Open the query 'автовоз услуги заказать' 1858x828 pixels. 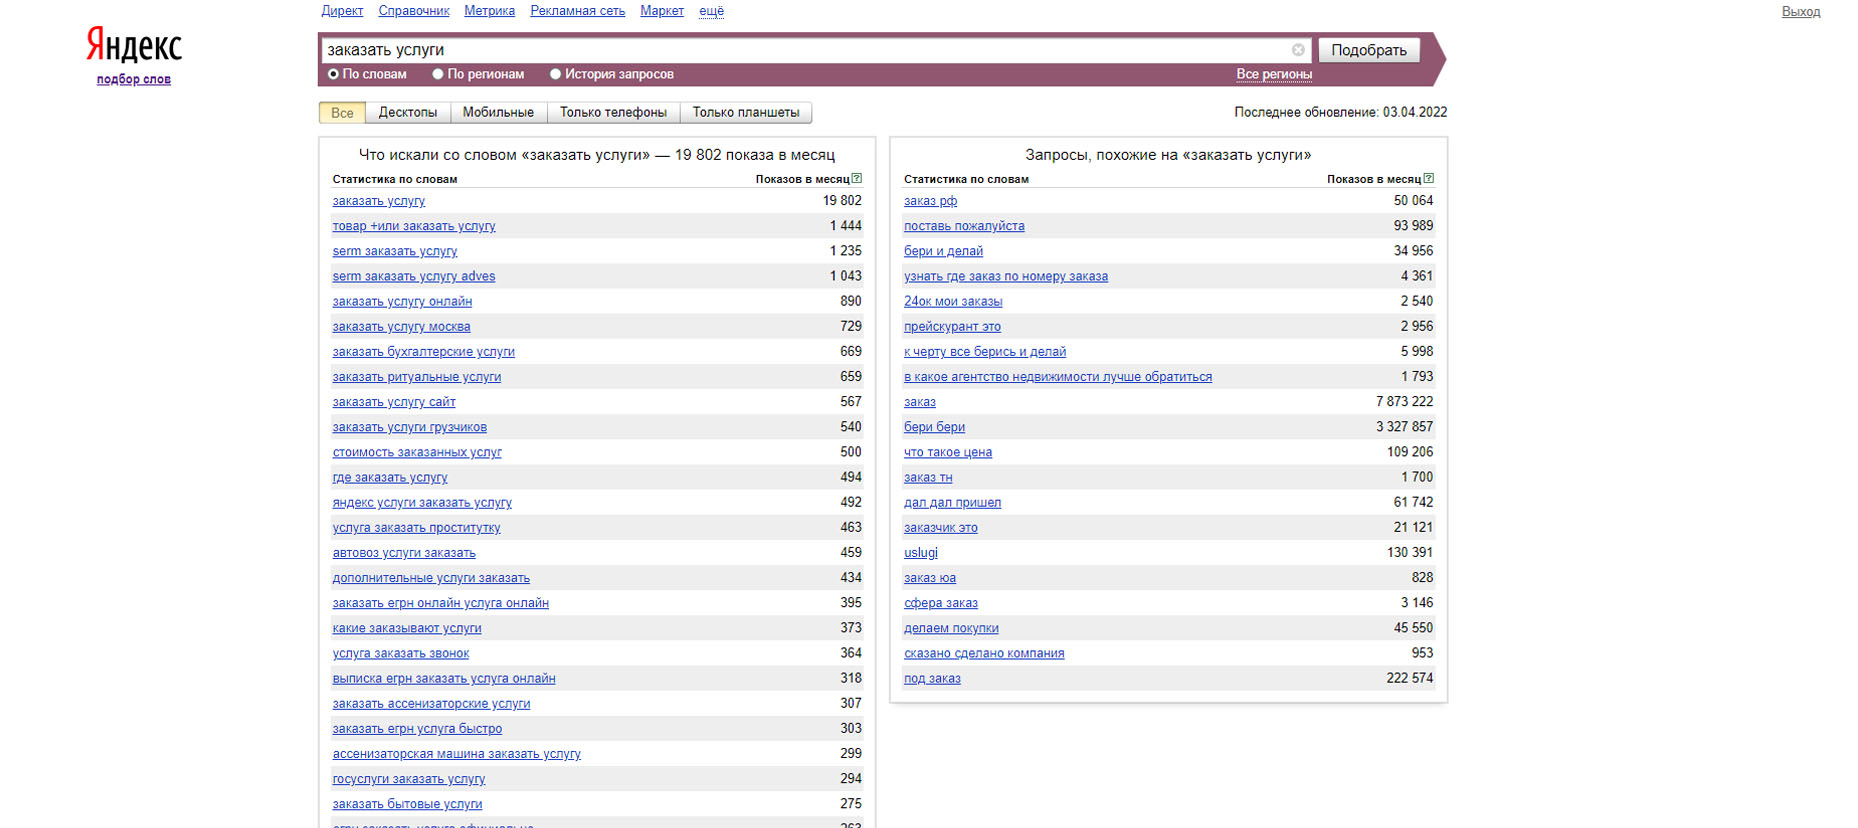coord(404,553)
